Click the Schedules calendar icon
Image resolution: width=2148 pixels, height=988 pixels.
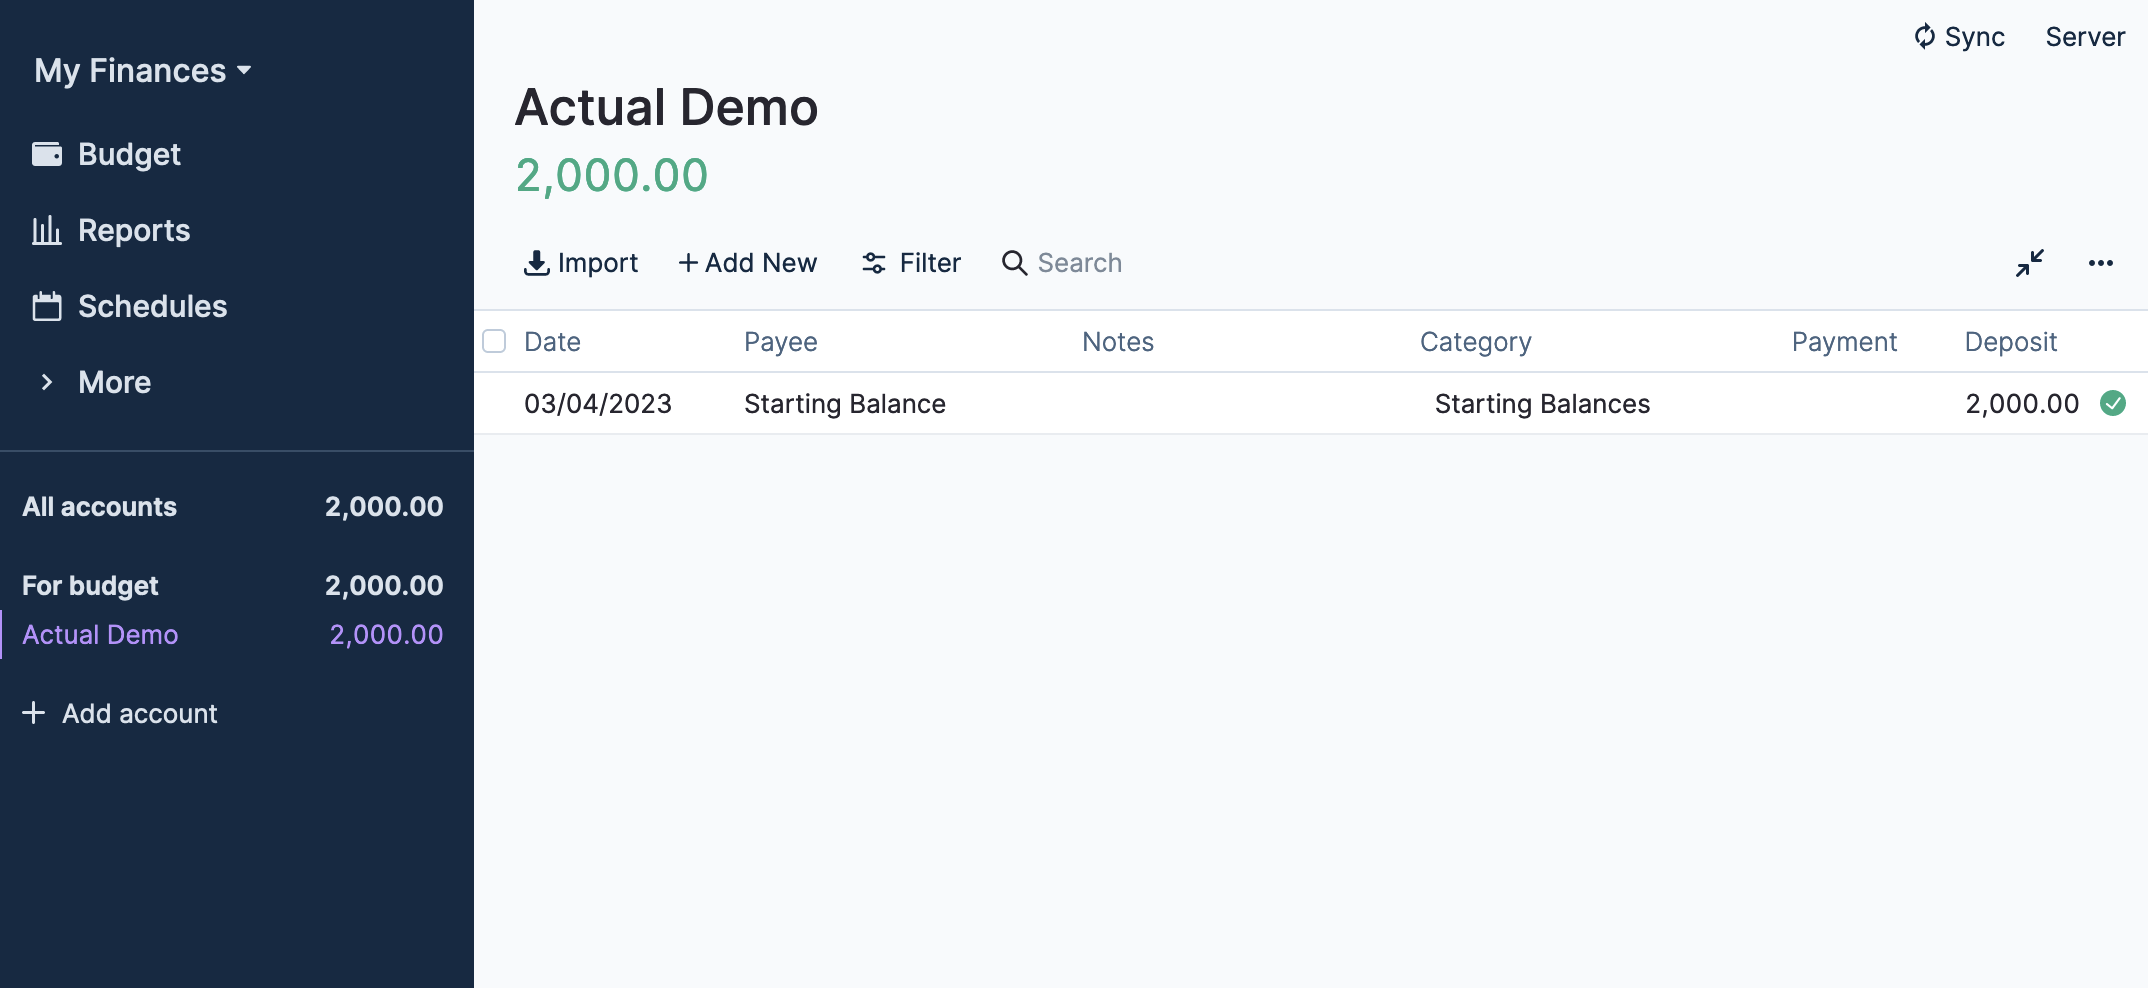point(47,306)
